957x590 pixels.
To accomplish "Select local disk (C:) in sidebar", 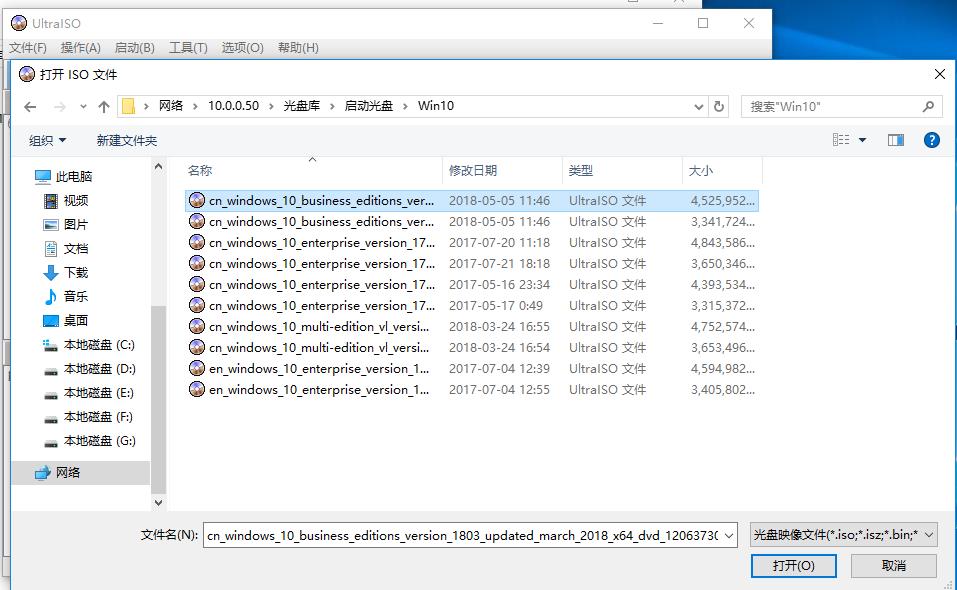I will tap(98, 345).
